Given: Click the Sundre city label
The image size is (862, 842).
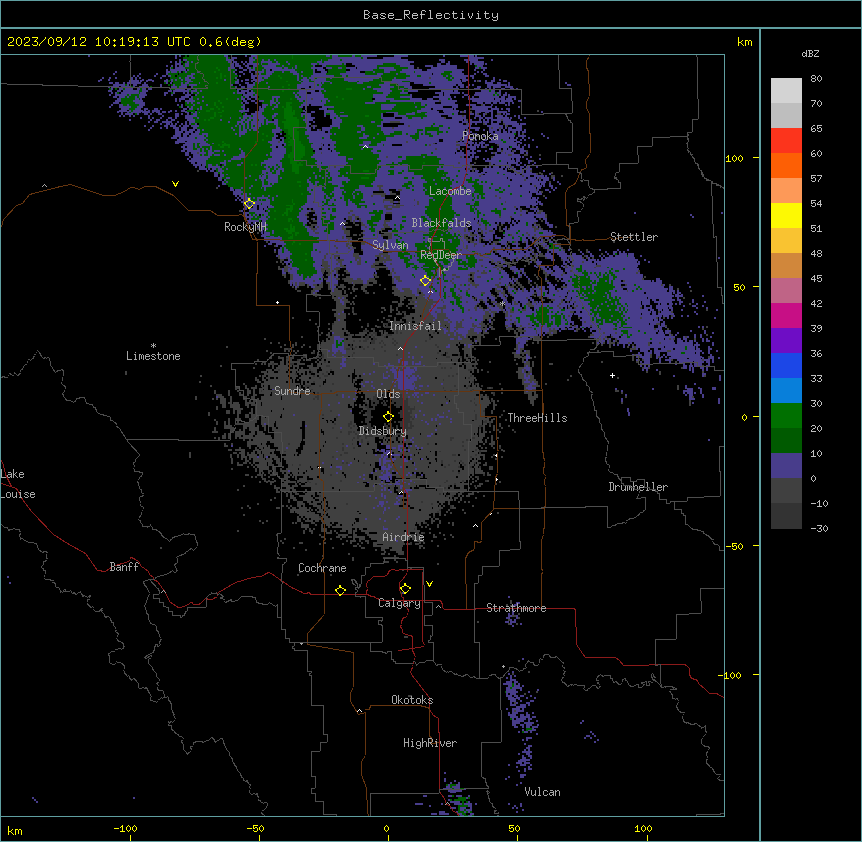Looking at the screenshot, I should coord(292,391).
